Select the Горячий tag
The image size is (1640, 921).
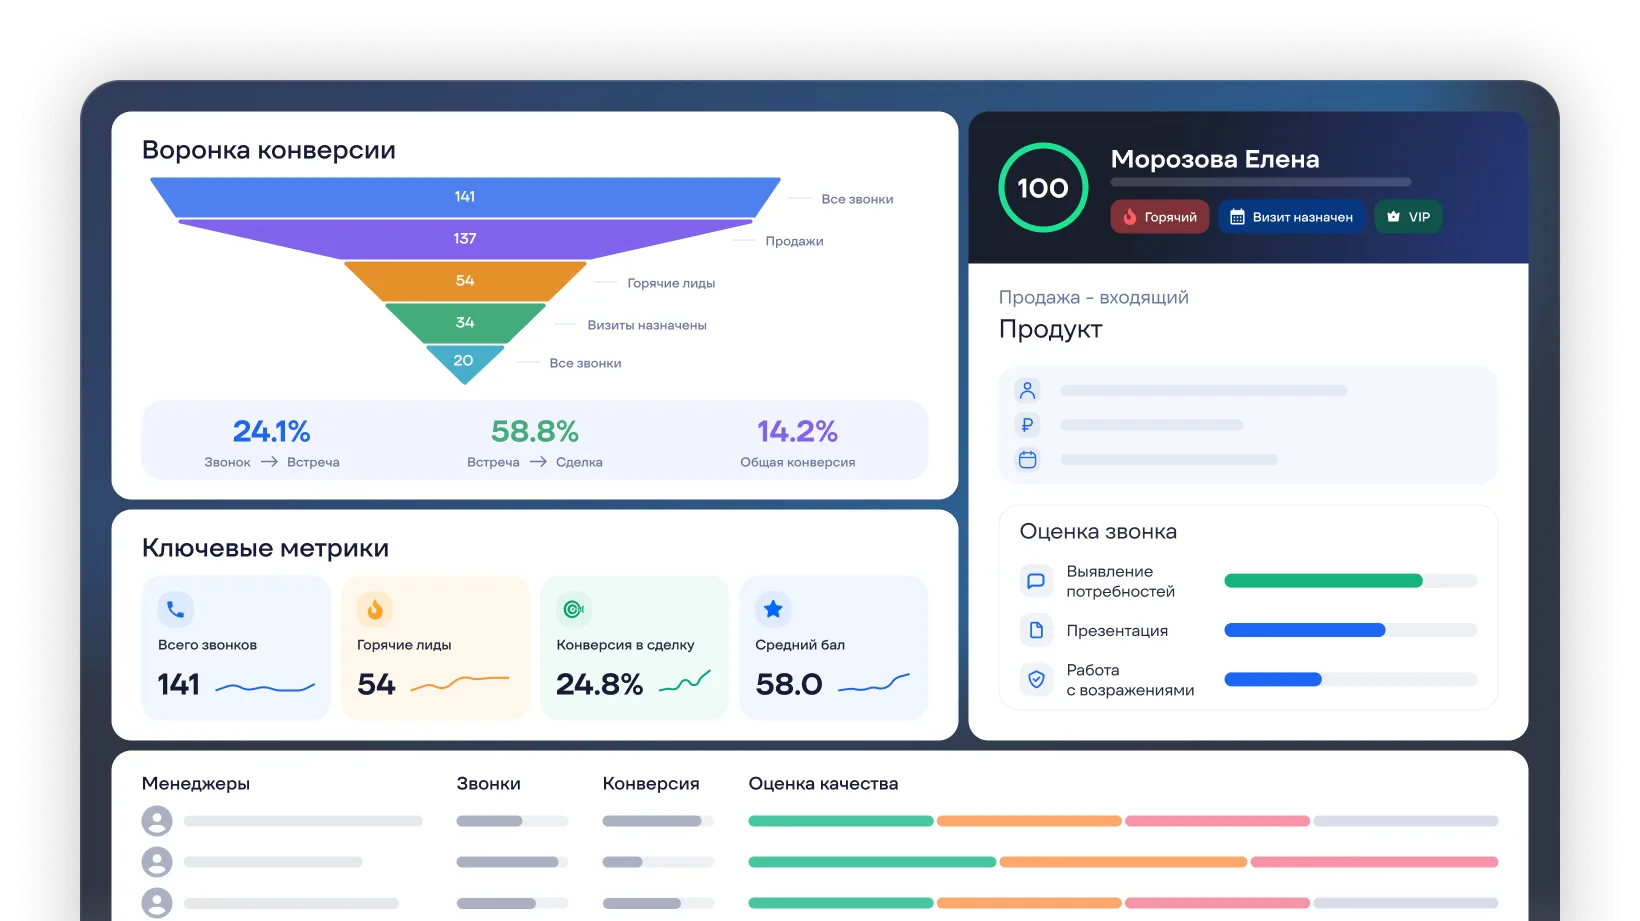pyautogui.click(x=1160, y=217)
